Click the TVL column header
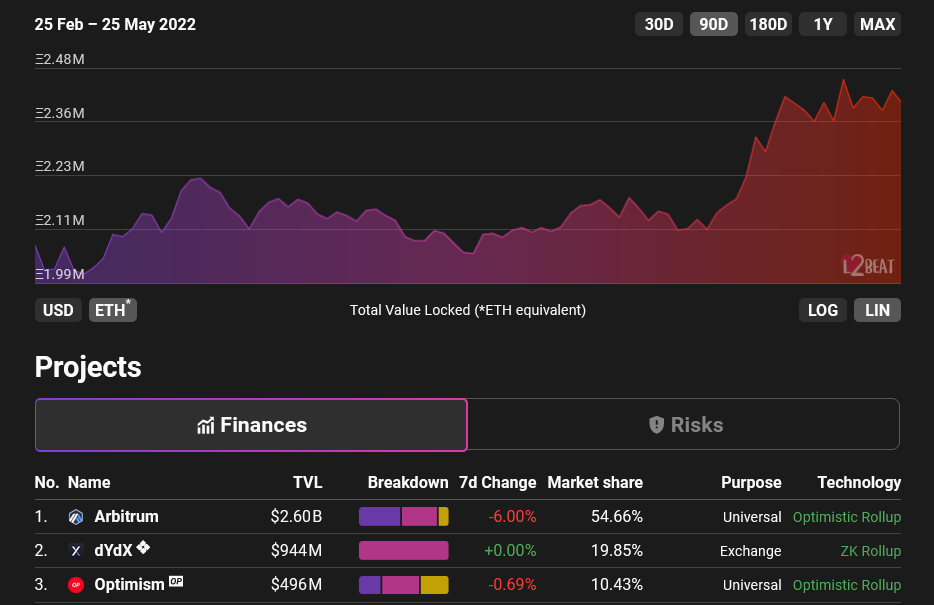The width and height of the screenshot is (934, 605). [x=307, y=482]
